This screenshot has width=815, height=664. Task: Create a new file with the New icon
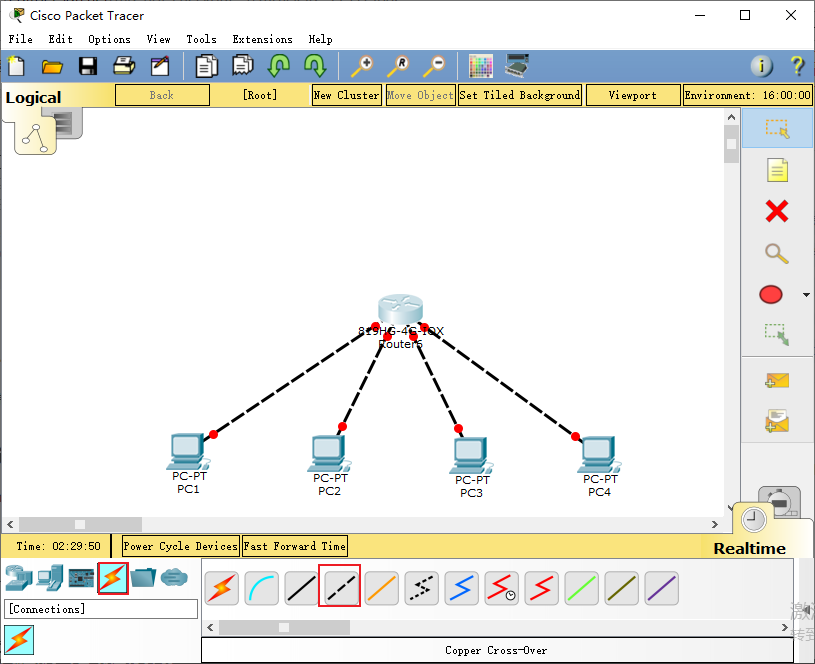pos(16,67)
